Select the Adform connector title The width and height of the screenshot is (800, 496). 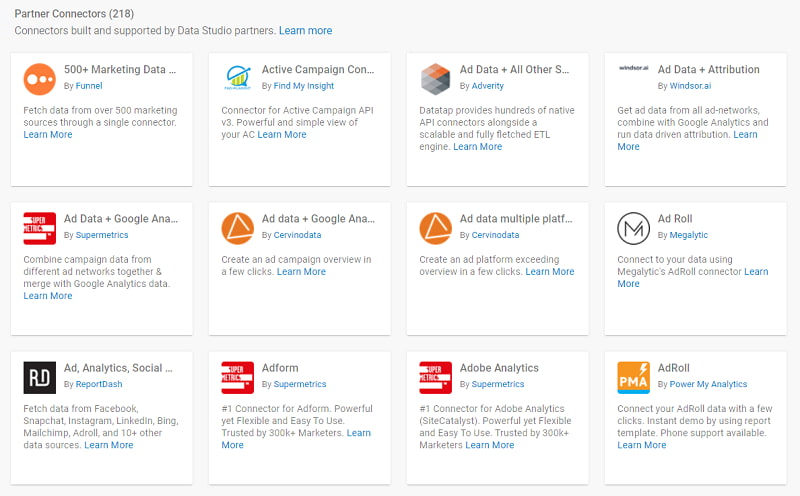click(280, 368)
